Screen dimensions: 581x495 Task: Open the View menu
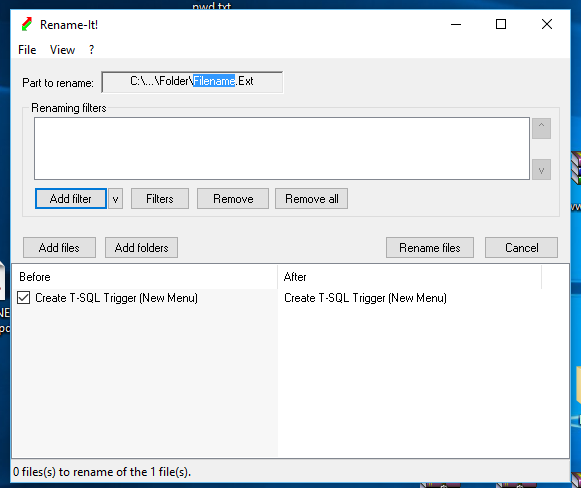pyautogui.click(x=62, y=50)
